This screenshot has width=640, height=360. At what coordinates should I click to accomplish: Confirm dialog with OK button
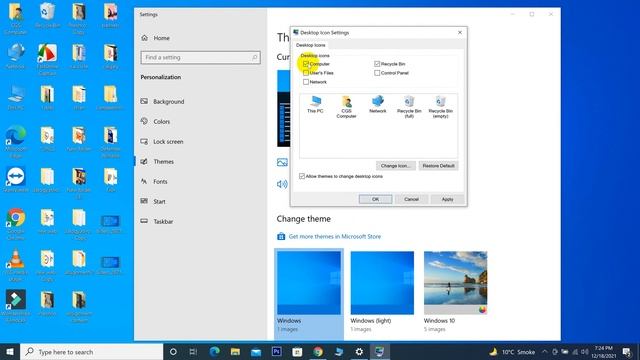point(376,199)
